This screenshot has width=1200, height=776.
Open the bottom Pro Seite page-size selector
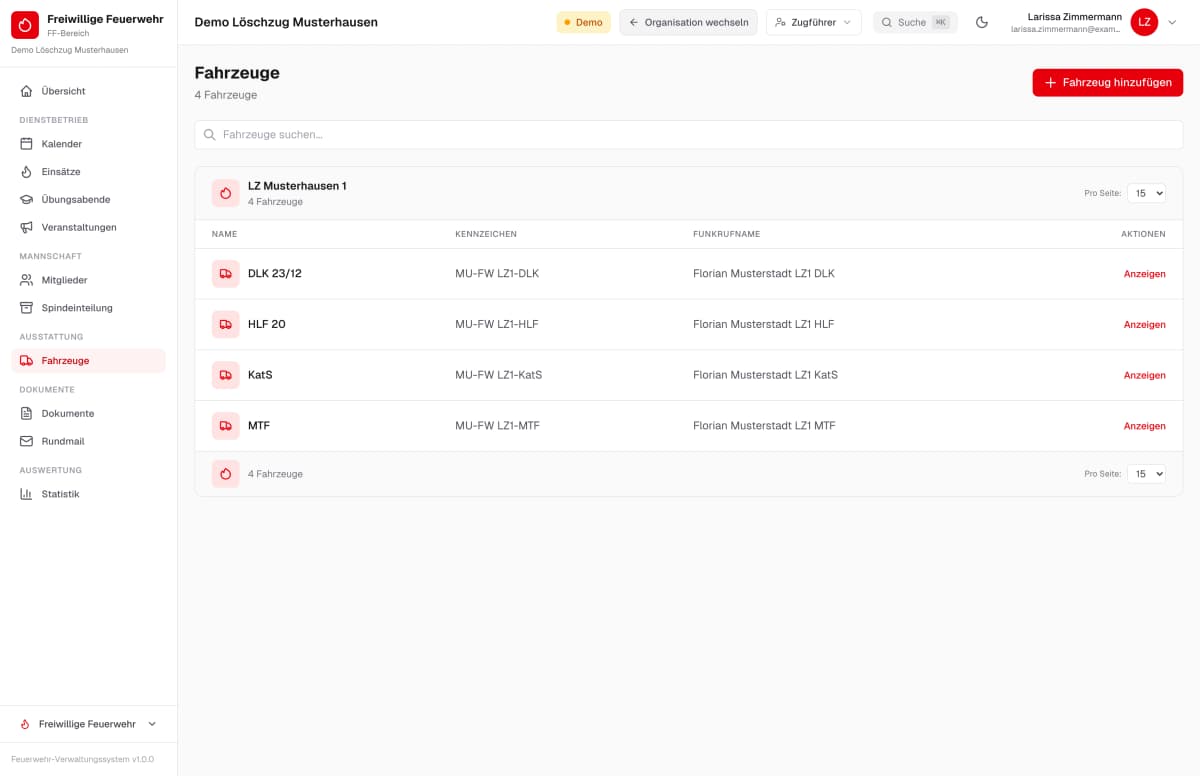pyautogui.click(x=1146, y=474)
